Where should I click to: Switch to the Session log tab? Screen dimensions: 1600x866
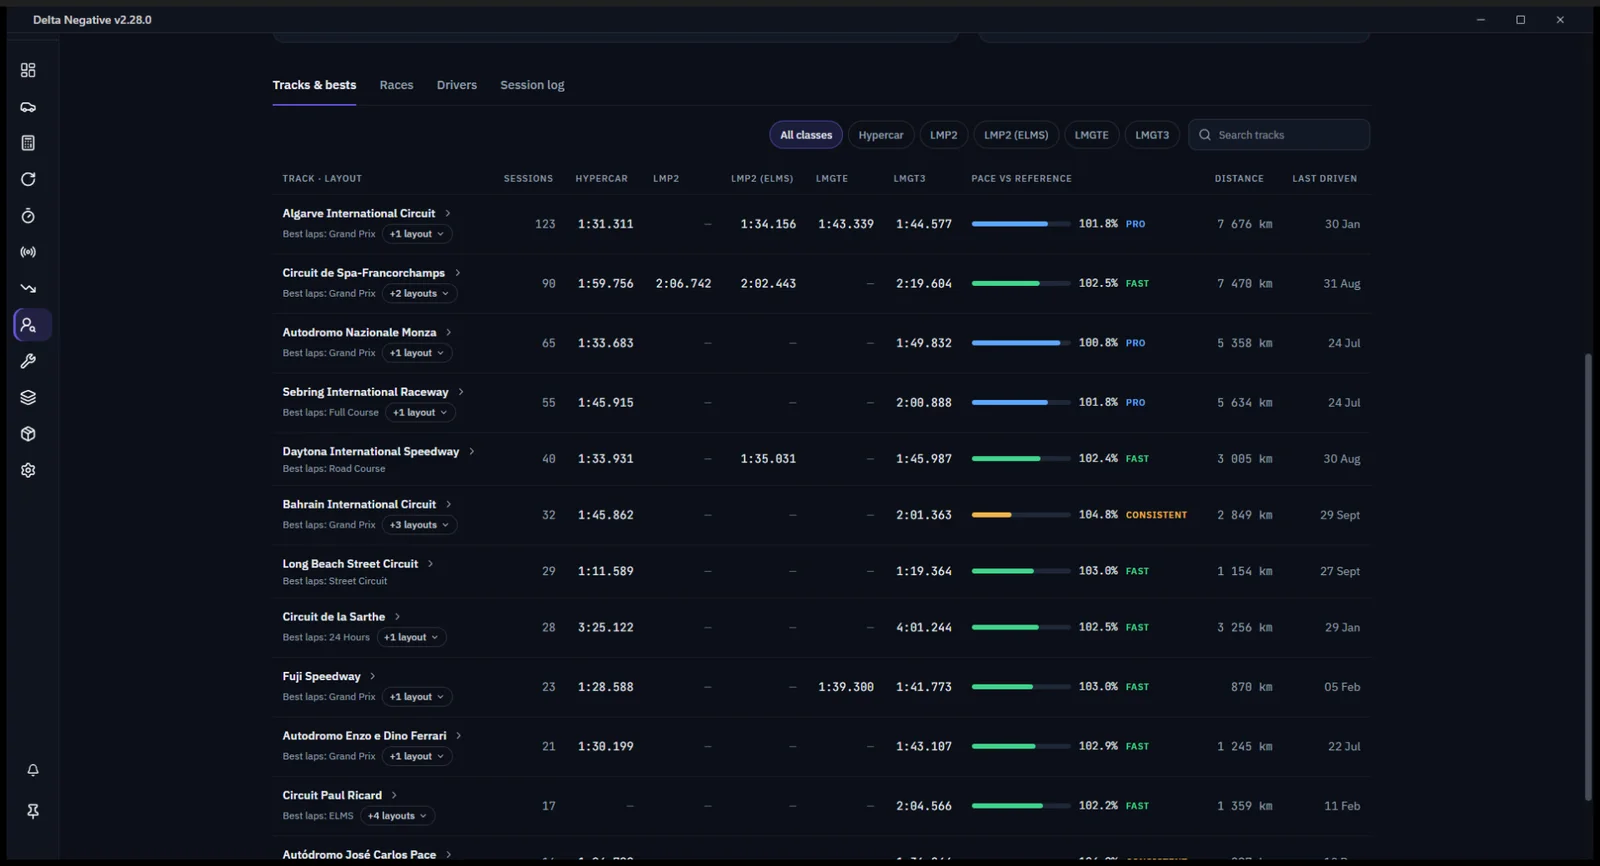[532, 85]
